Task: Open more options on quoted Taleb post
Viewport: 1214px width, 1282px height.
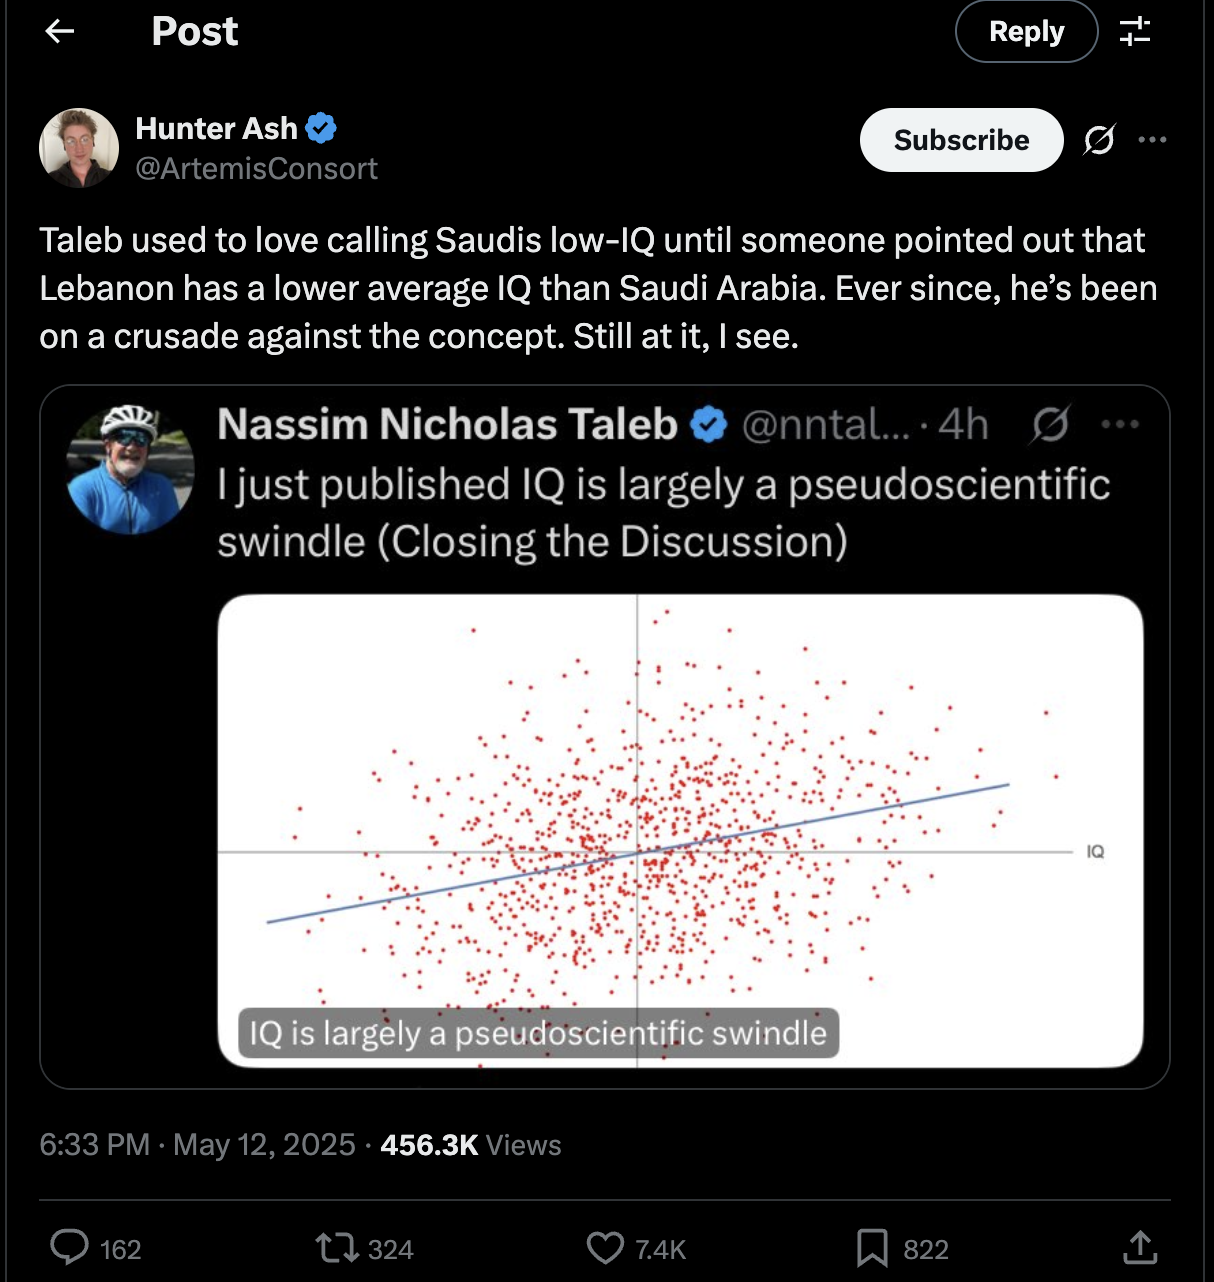Action: (x=1120, y=425)
